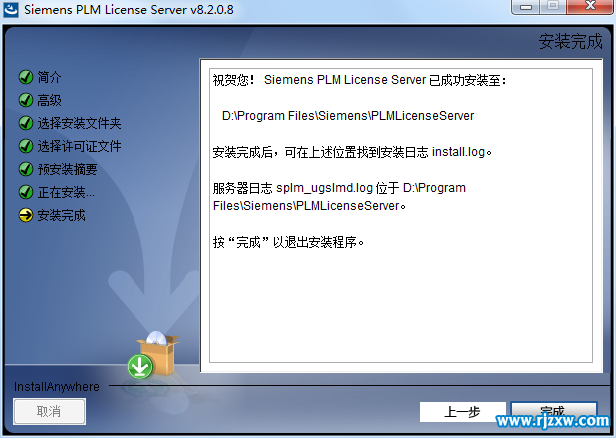
Task: Click the checkmark icon next to 选择许可证文件
Action: tap(26, 146)
